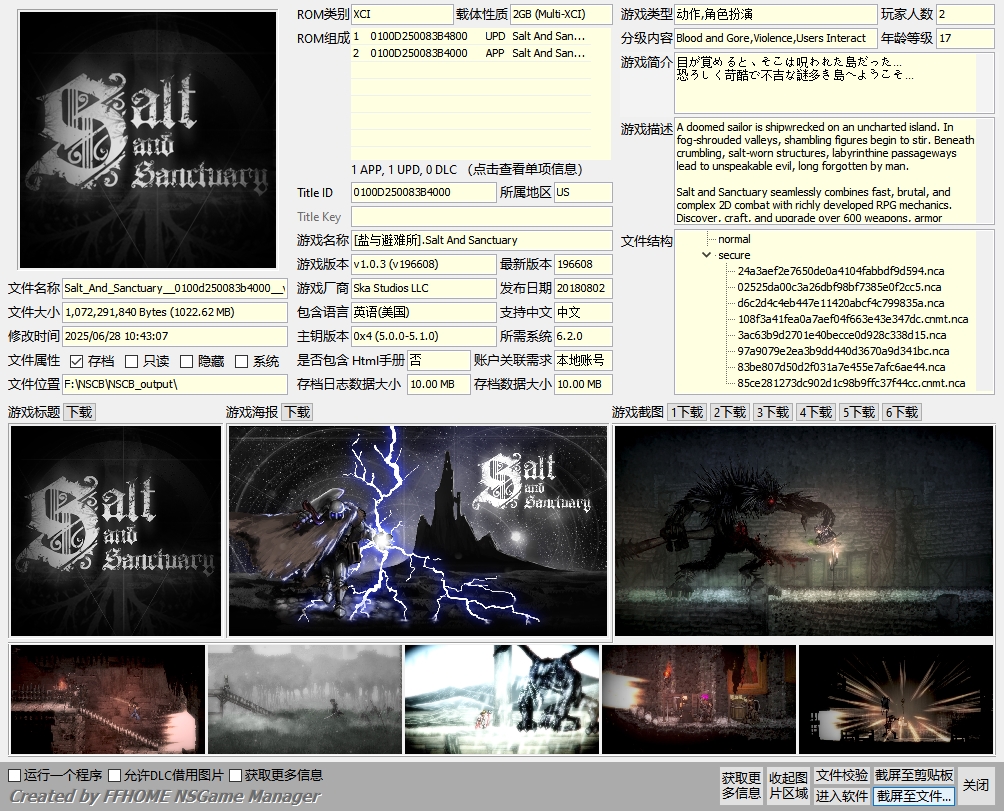Click the 文件大小 field 1,072,291,840 Bytes

pyautogui.click(x=175, y=312)
